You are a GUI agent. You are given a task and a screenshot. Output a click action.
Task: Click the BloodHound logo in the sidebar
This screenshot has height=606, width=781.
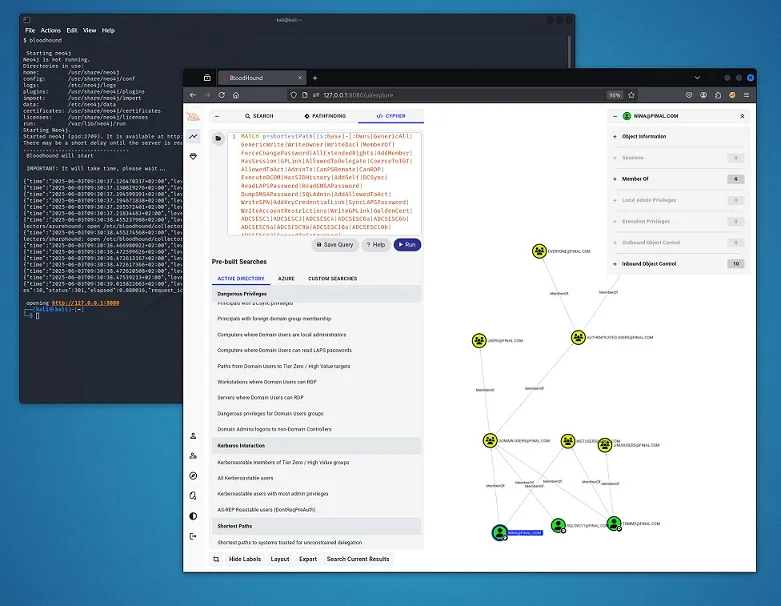click(x=193, y=117)
